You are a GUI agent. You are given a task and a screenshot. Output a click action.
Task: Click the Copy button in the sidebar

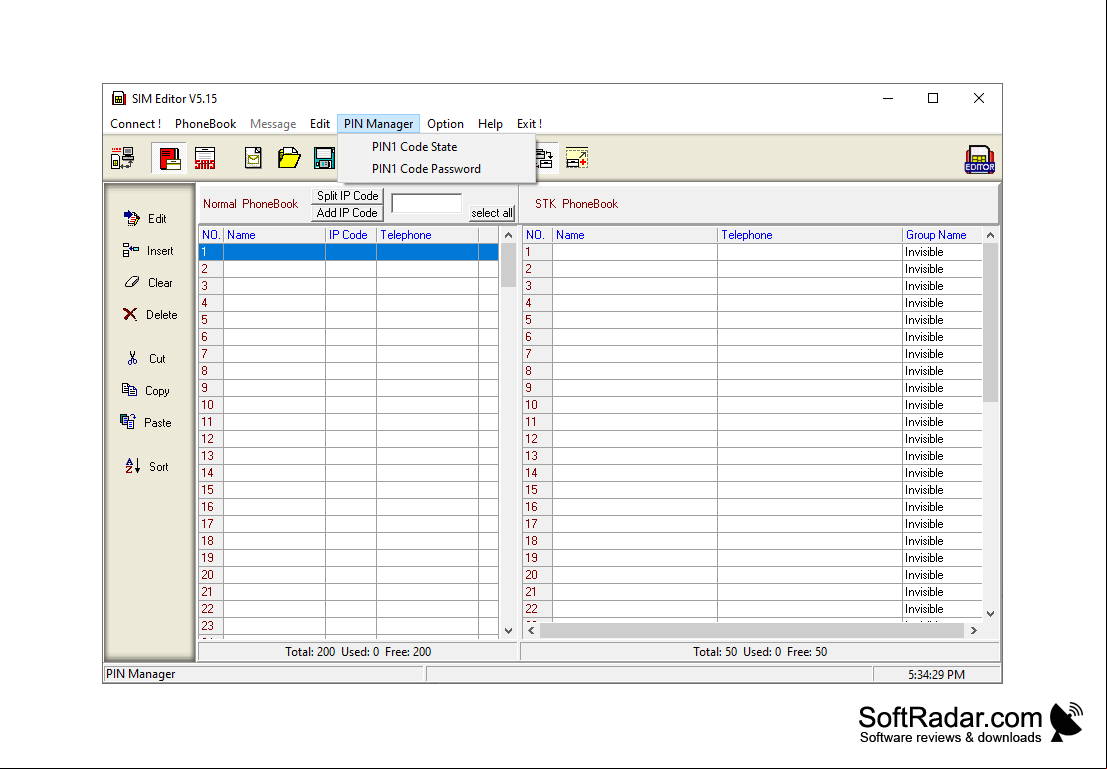146,391
